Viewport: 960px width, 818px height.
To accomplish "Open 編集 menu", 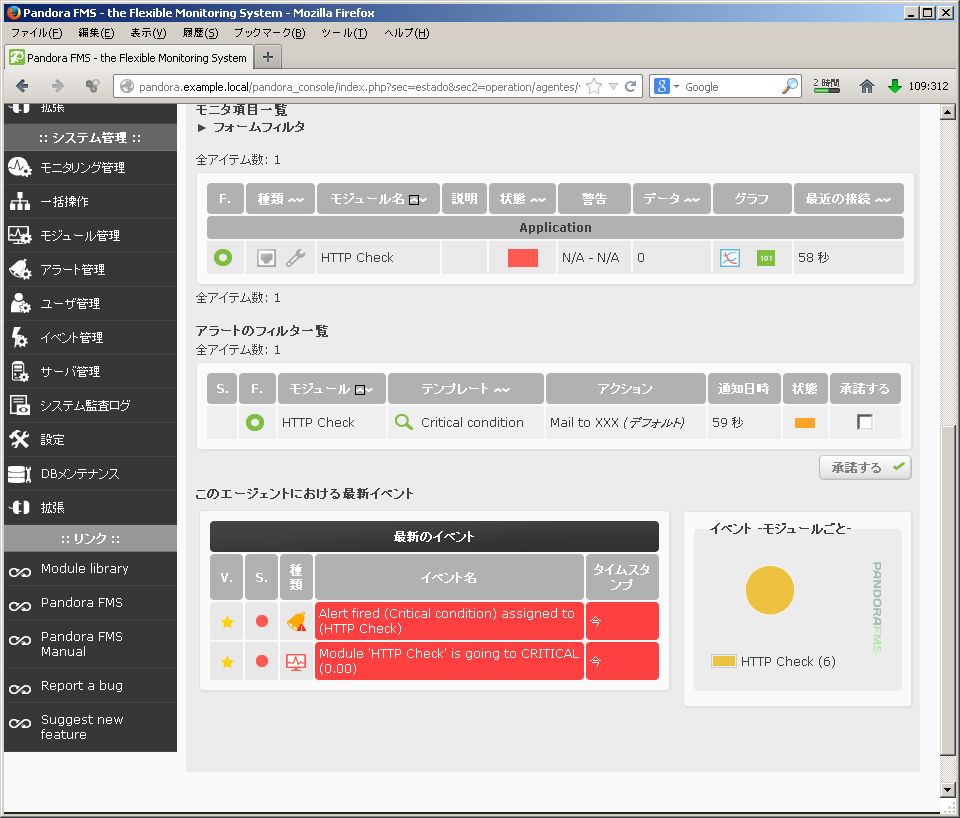I will pos(96,33).
